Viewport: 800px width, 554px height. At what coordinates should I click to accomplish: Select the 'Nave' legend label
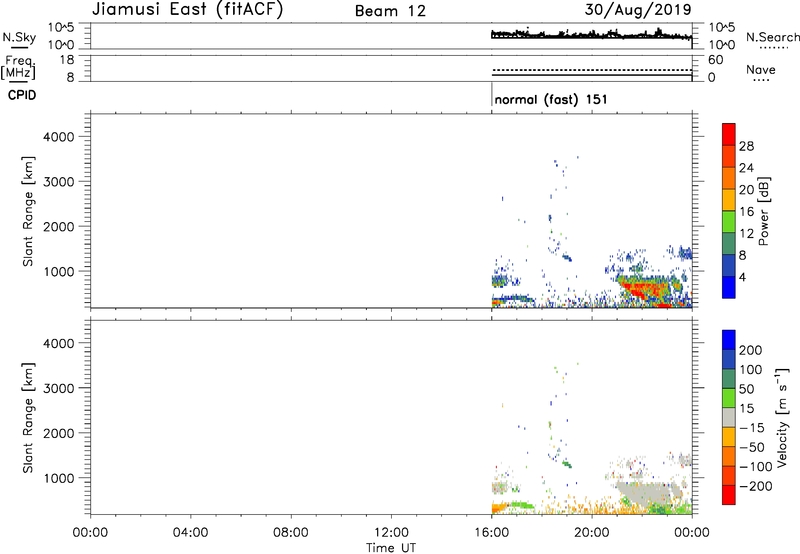(761, 69)
